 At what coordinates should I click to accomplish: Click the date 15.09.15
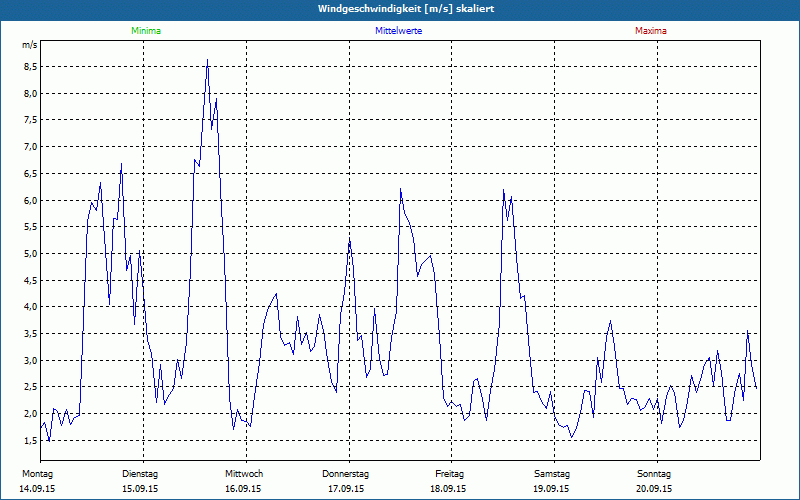pos(140,489)
